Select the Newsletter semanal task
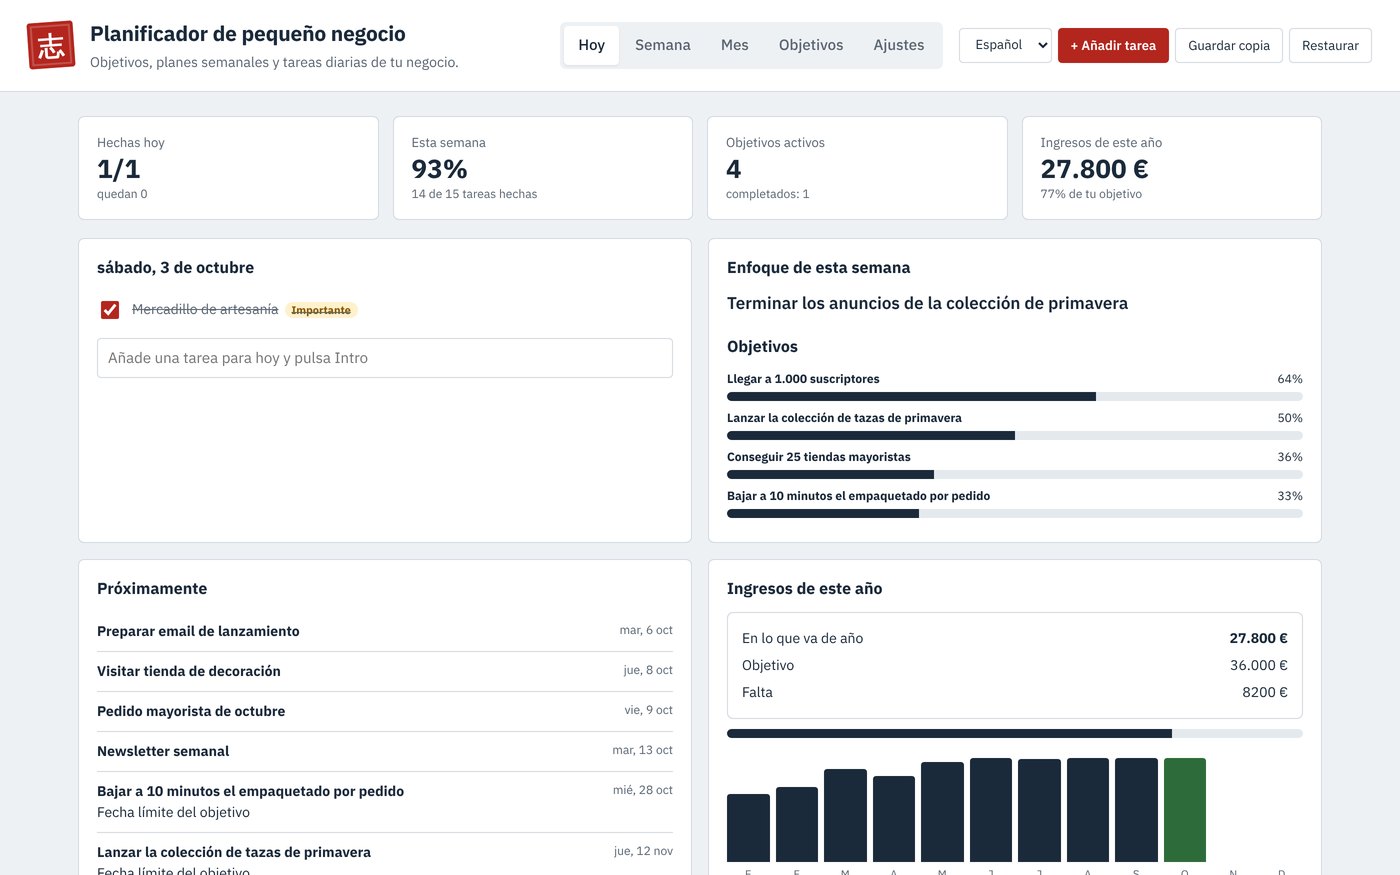 [x=385, y=751]
